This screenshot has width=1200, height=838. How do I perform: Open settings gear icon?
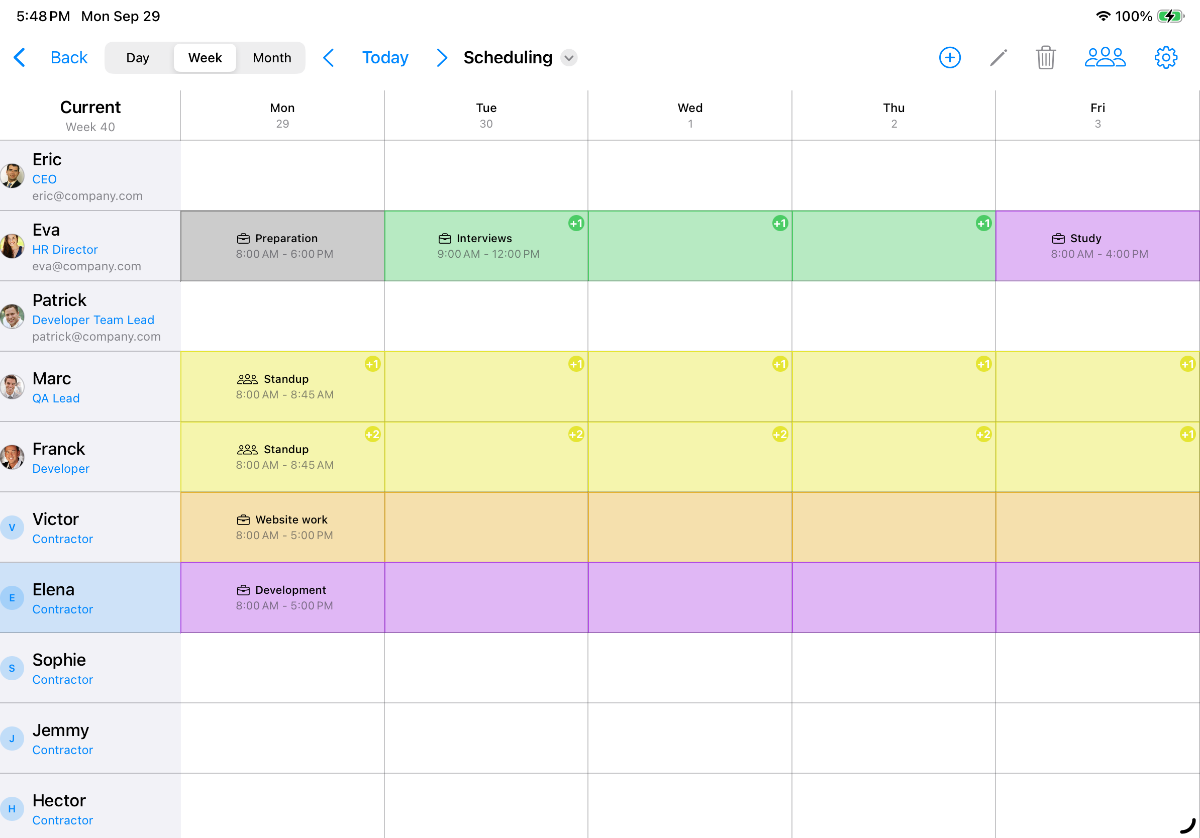pos(1166,58)
